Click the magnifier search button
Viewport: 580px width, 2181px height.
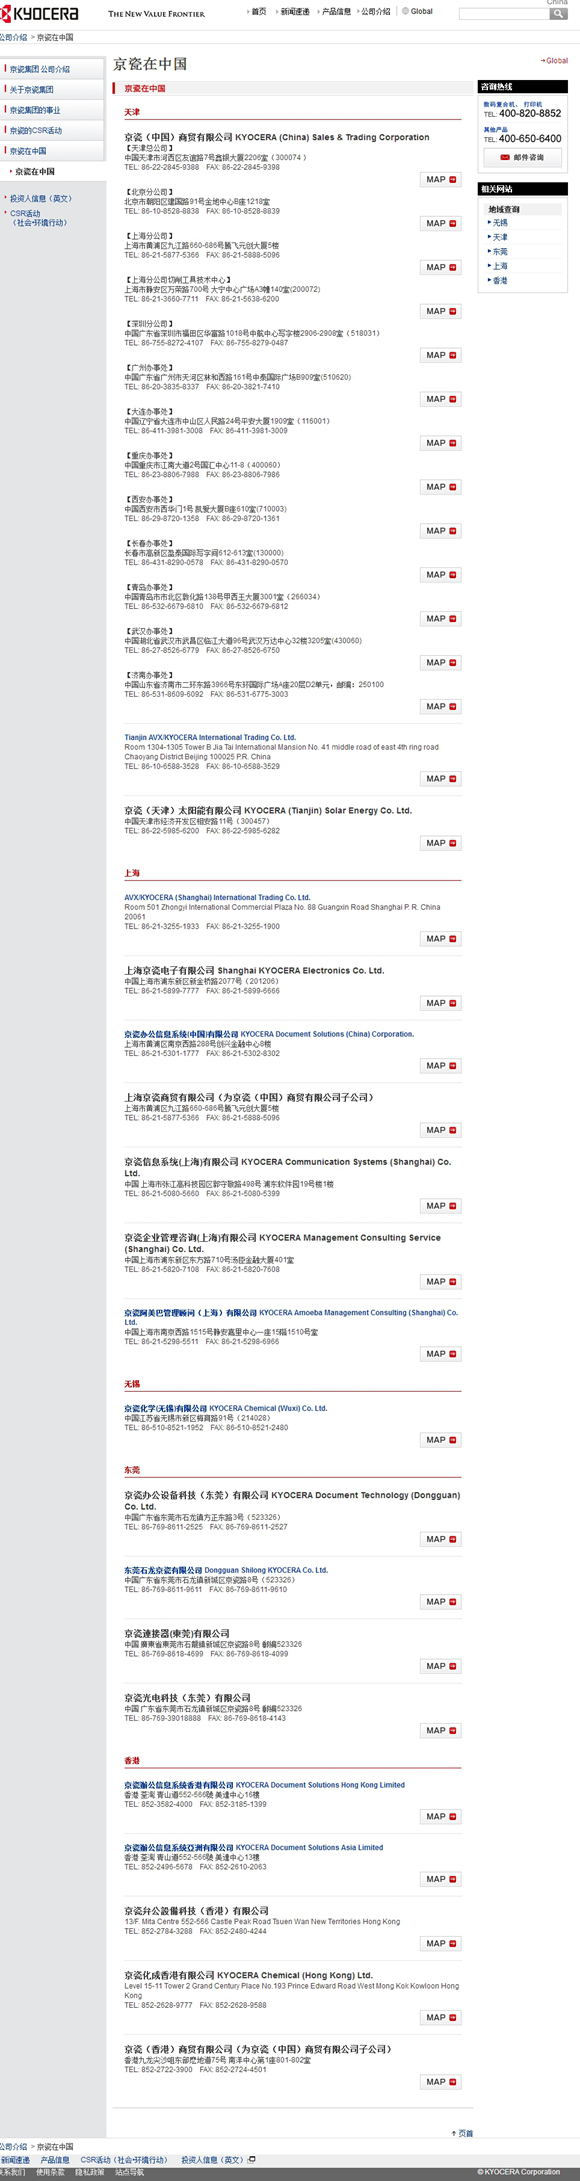click(x=558, y=14)
